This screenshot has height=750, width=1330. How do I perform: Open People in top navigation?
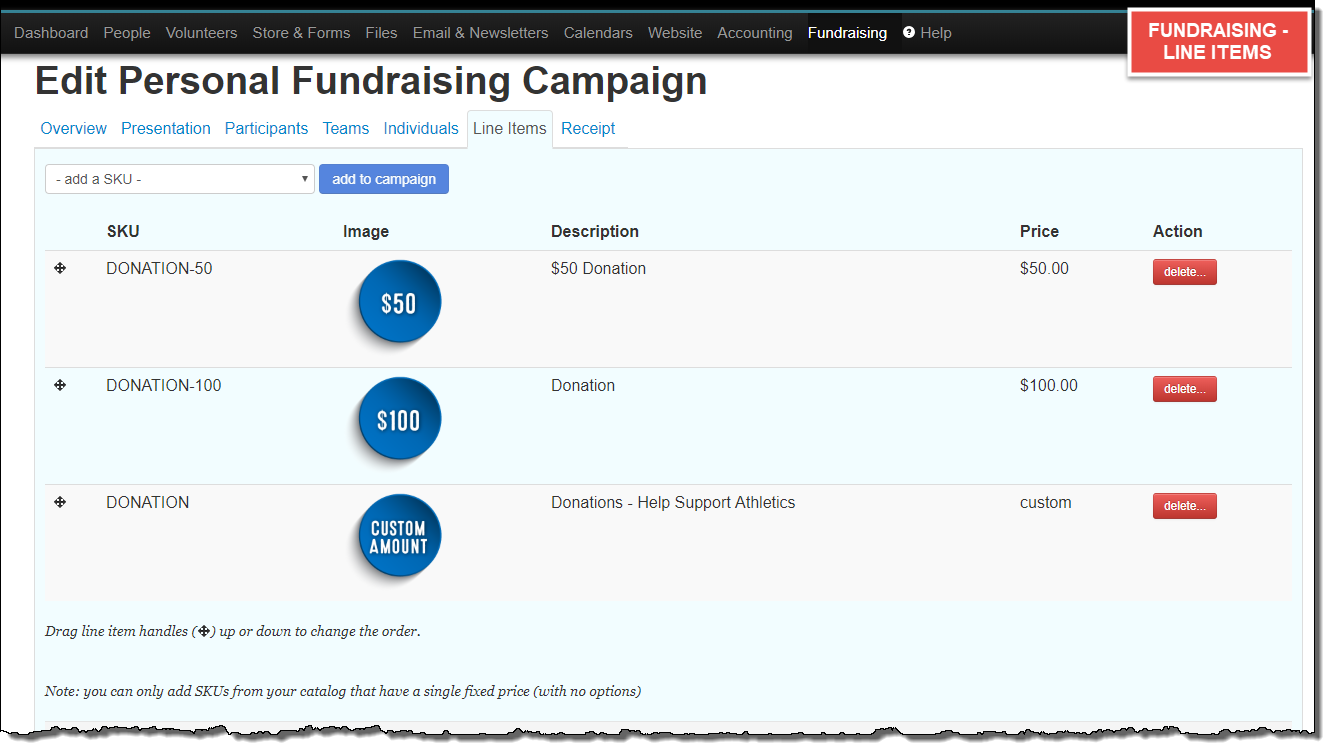[x=127, y=33]
